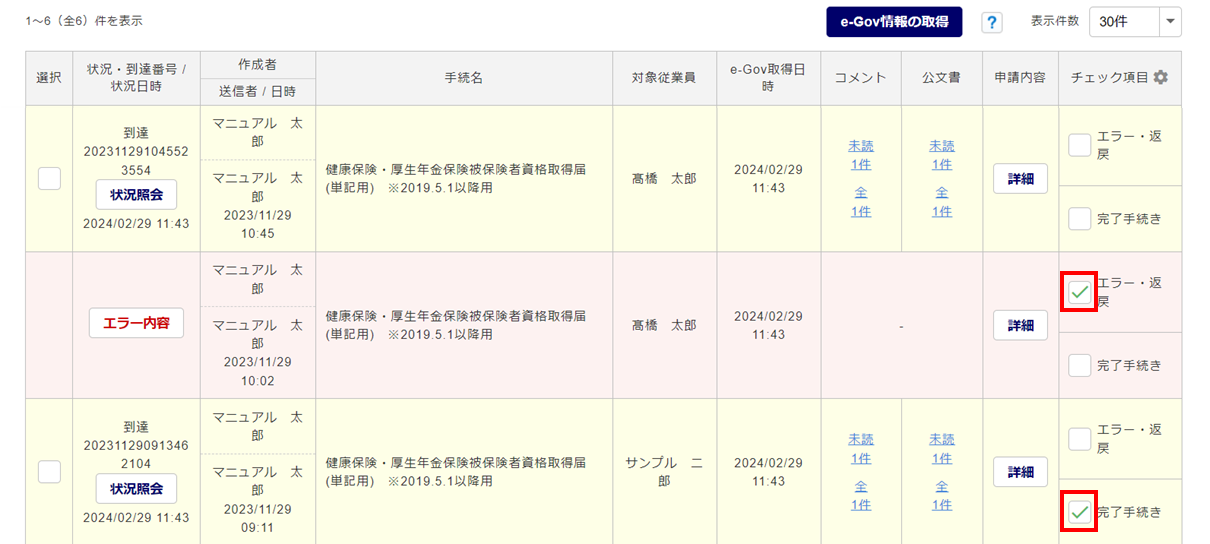The width and height of the screenshot is (1210, 544).
Task: Click the 手続名 column header
Action: coord(463,78)
